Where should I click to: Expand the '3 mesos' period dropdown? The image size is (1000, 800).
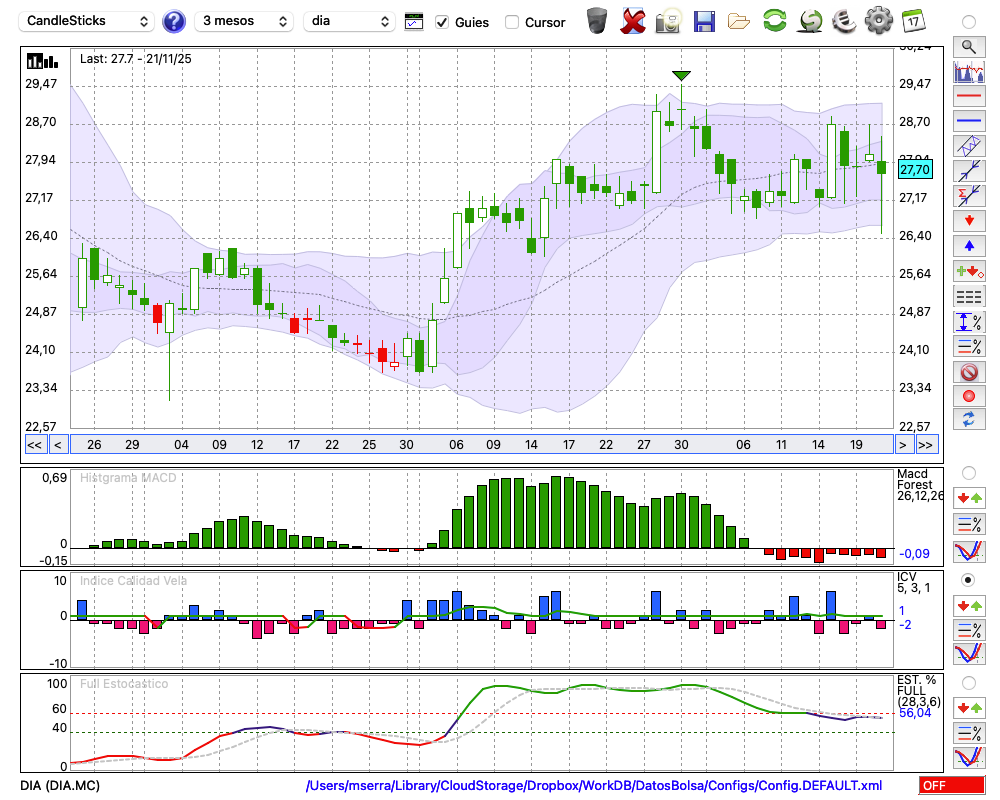point(243,21)
